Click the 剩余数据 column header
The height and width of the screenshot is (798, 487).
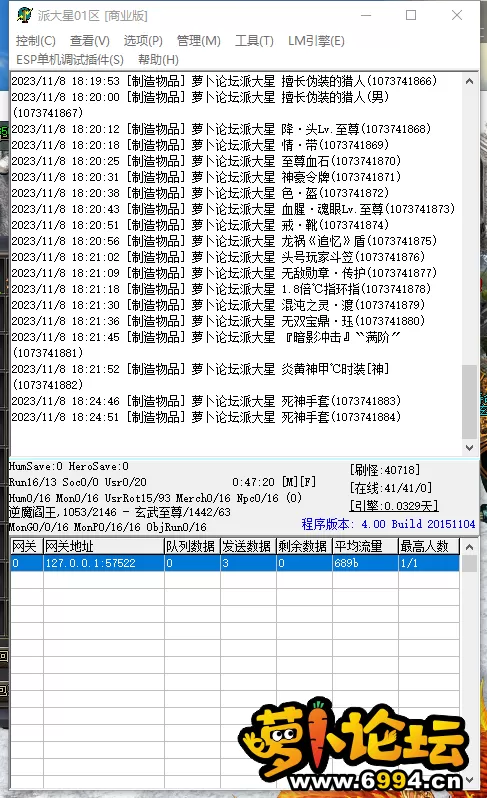pos(304,547)
